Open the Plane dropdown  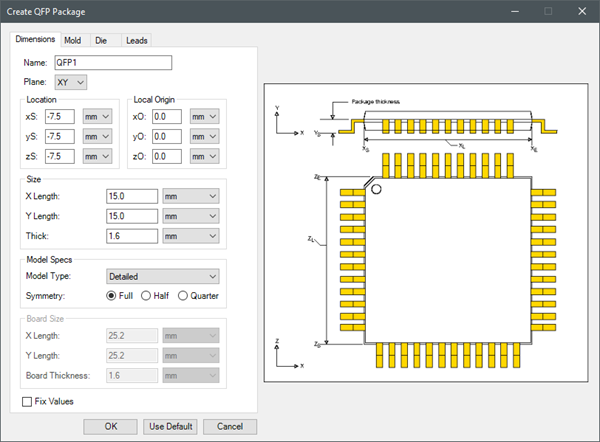pyautogui.click(x=68, y=82)
